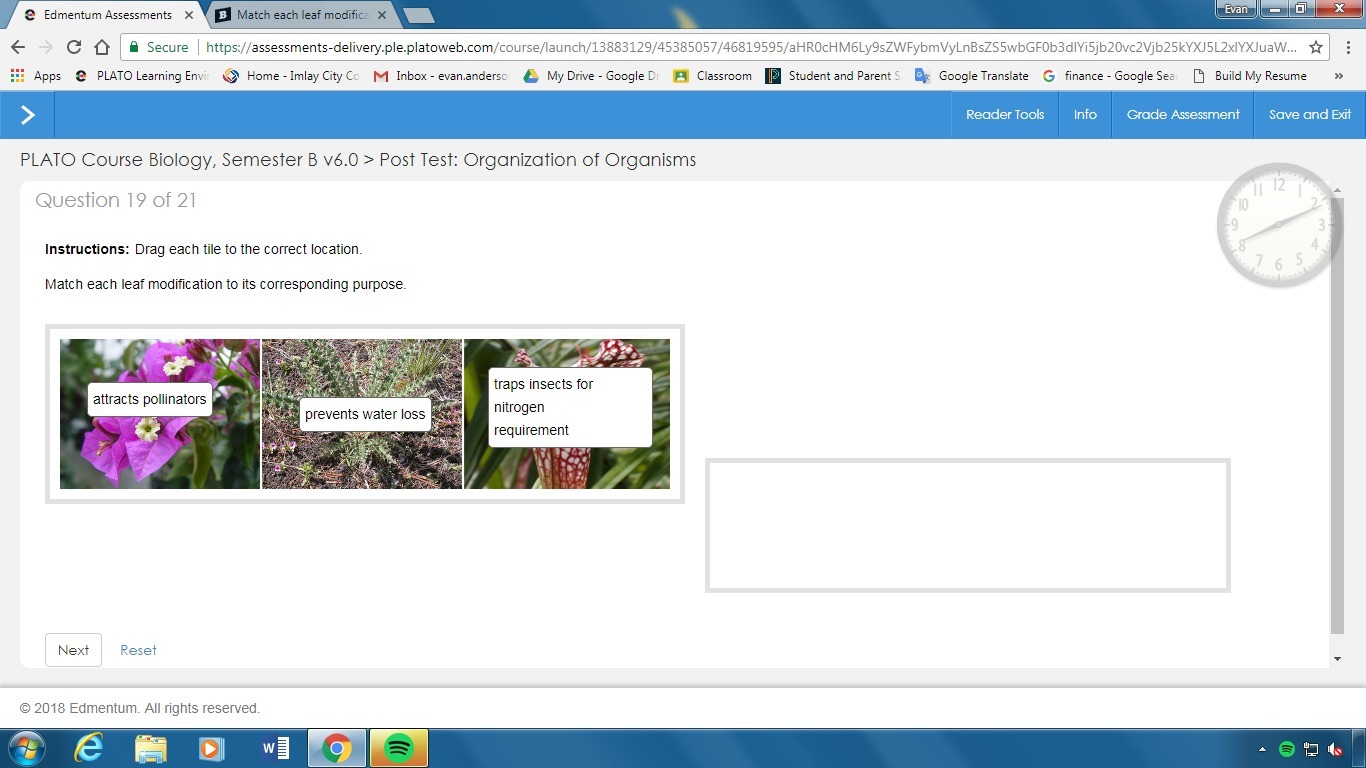This screenshot has width=1366, height=768.
Task: Open File Explorer from the taskbar
Action: coord(151,748)
